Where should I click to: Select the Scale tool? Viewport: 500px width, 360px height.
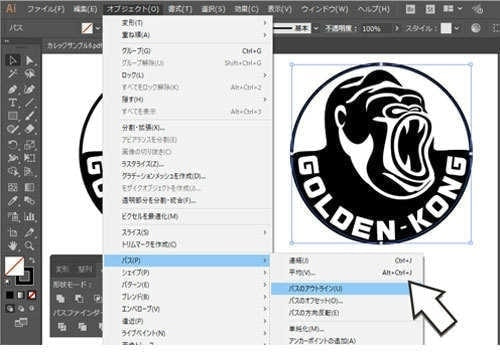29,145
